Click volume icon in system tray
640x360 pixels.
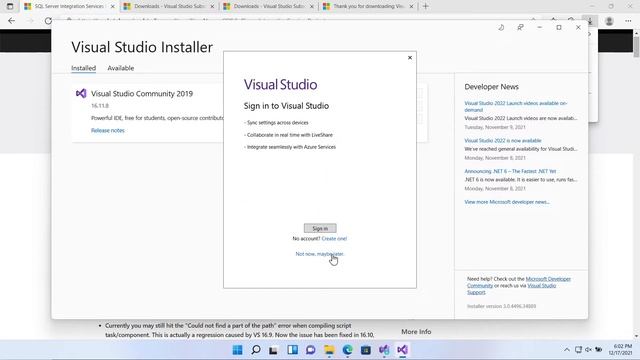pos(589,350)
